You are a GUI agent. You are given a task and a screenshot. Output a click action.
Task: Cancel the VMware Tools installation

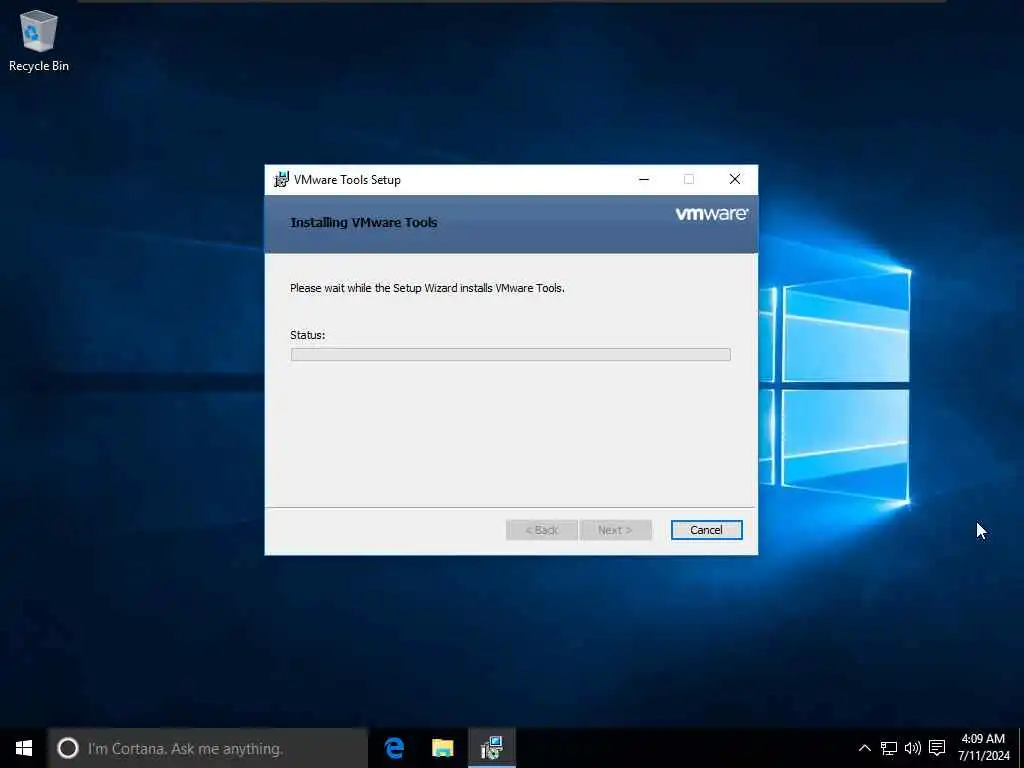tap(706, 530)
